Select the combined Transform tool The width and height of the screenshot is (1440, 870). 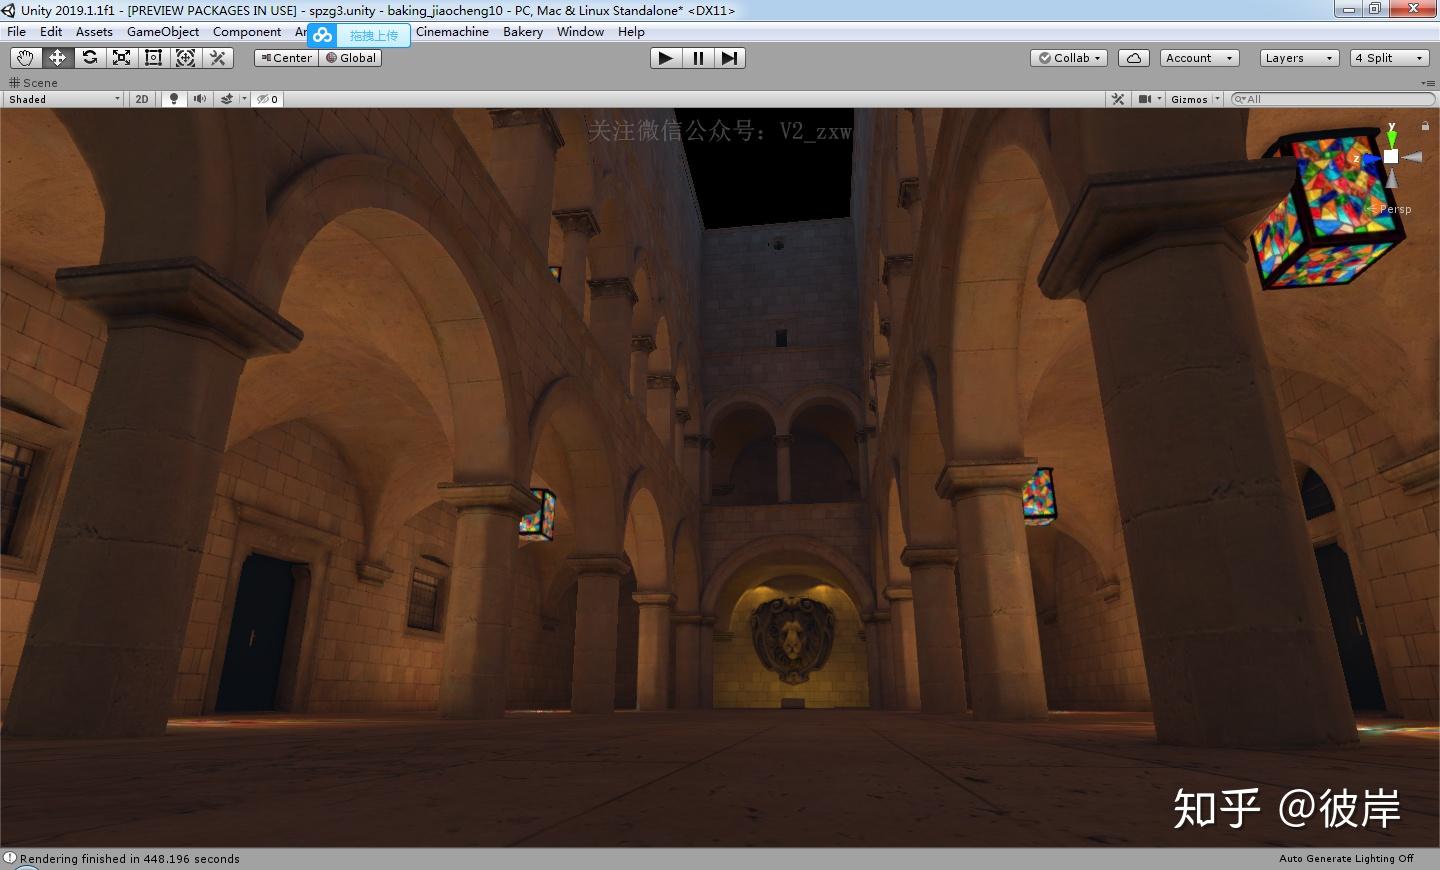(x=185, y=58)
